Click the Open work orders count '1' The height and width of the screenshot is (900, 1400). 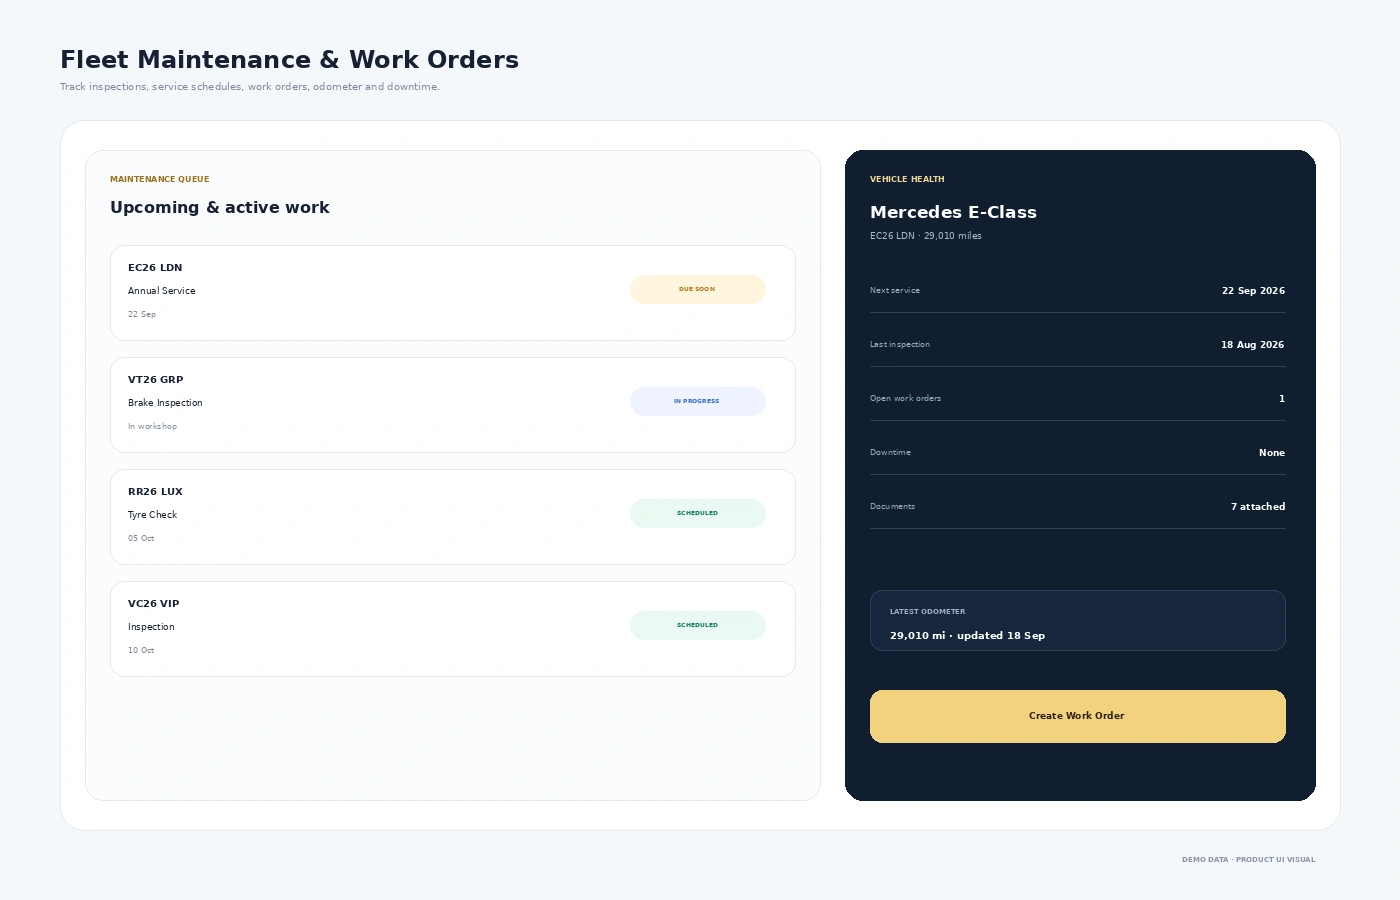click(1282, 399)
